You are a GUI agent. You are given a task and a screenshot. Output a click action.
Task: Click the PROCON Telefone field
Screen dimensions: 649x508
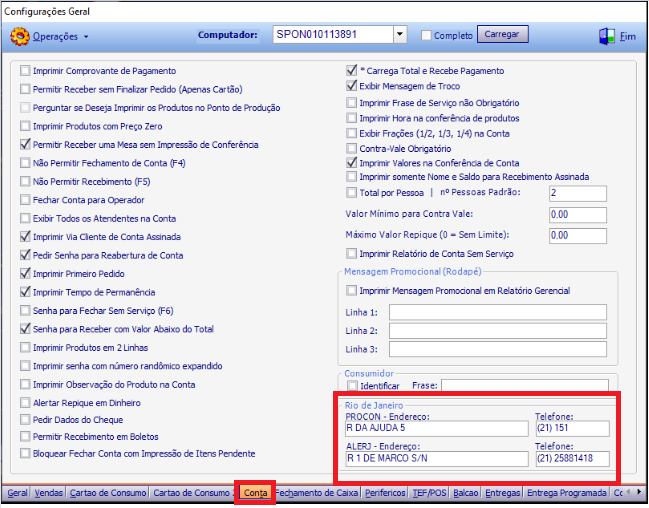click(x=572, y=428)
